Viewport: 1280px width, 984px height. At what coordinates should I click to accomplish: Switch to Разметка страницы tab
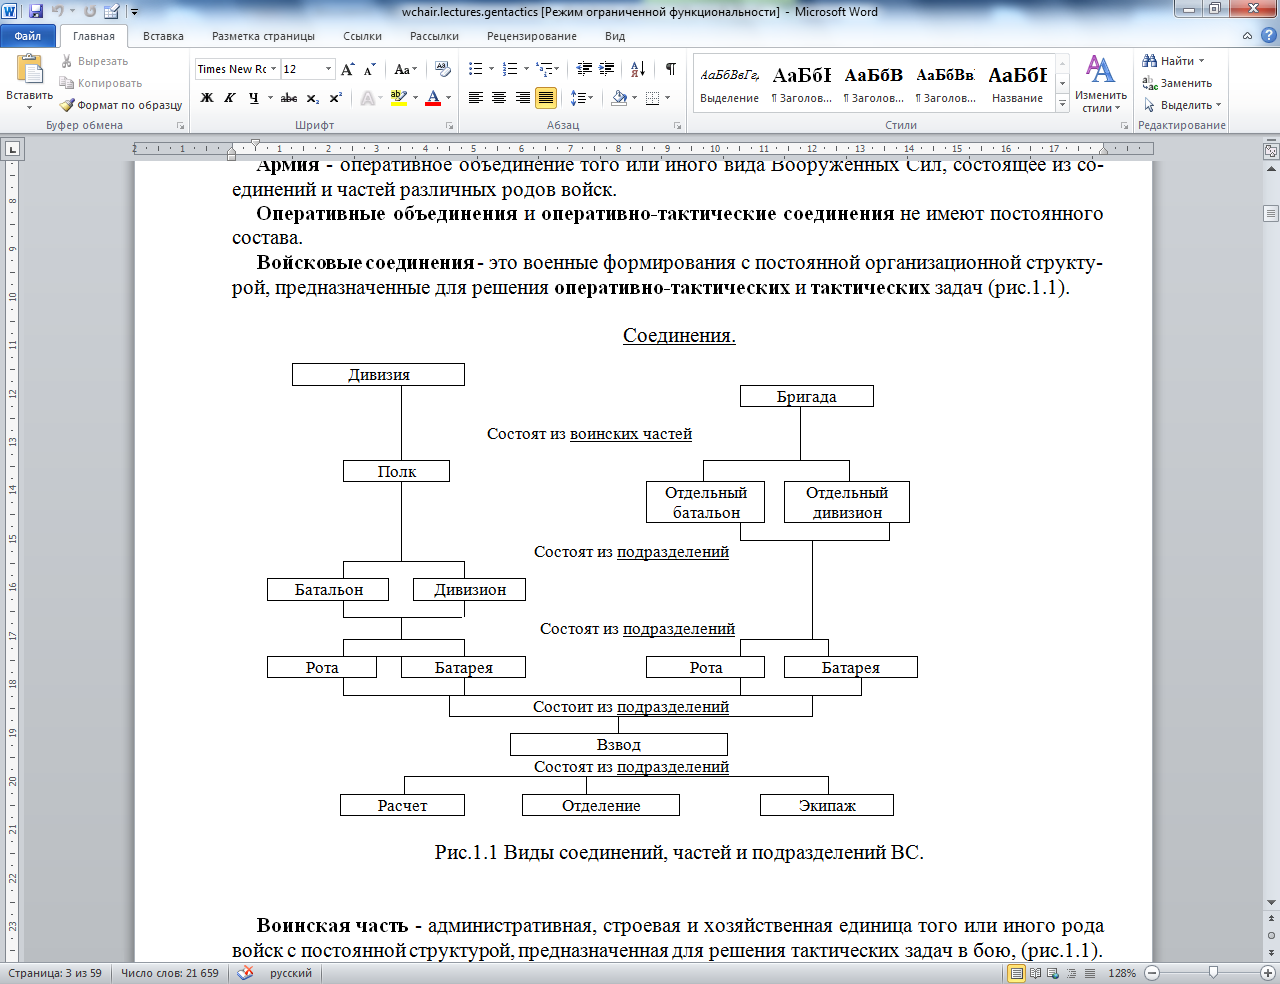click(263, 36)
